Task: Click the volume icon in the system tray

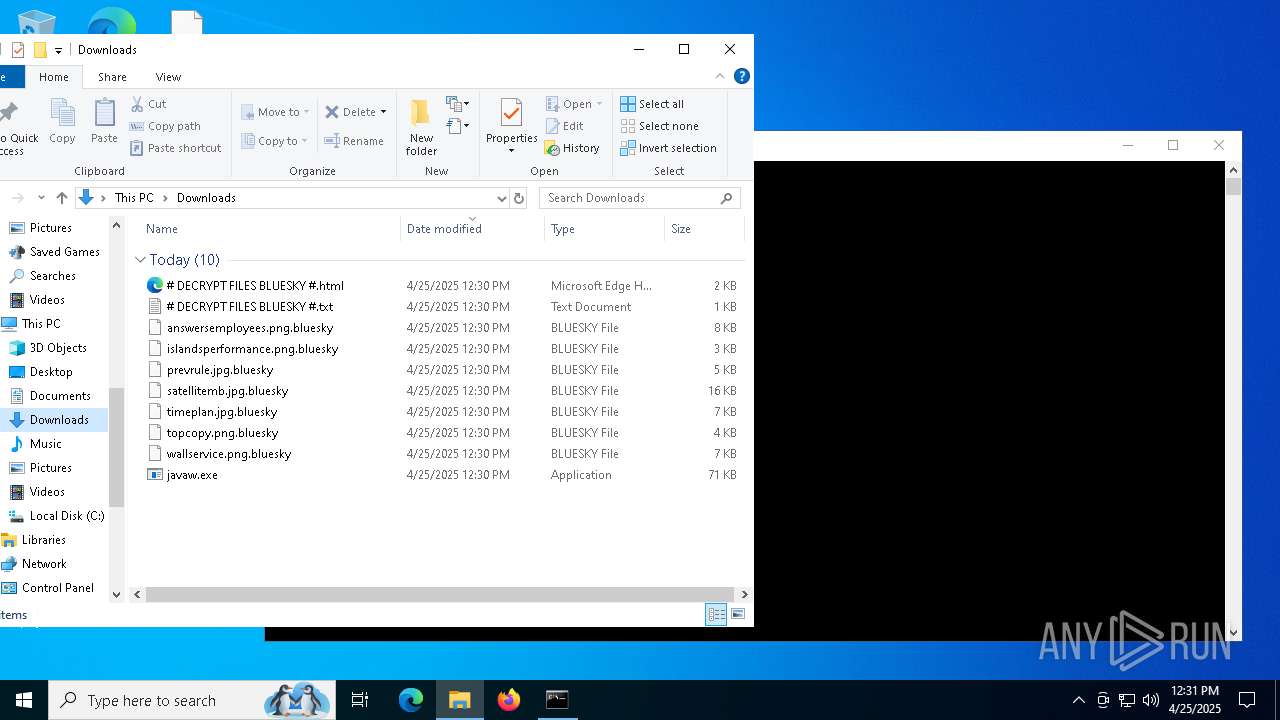Action: (x=1150, y=700)
